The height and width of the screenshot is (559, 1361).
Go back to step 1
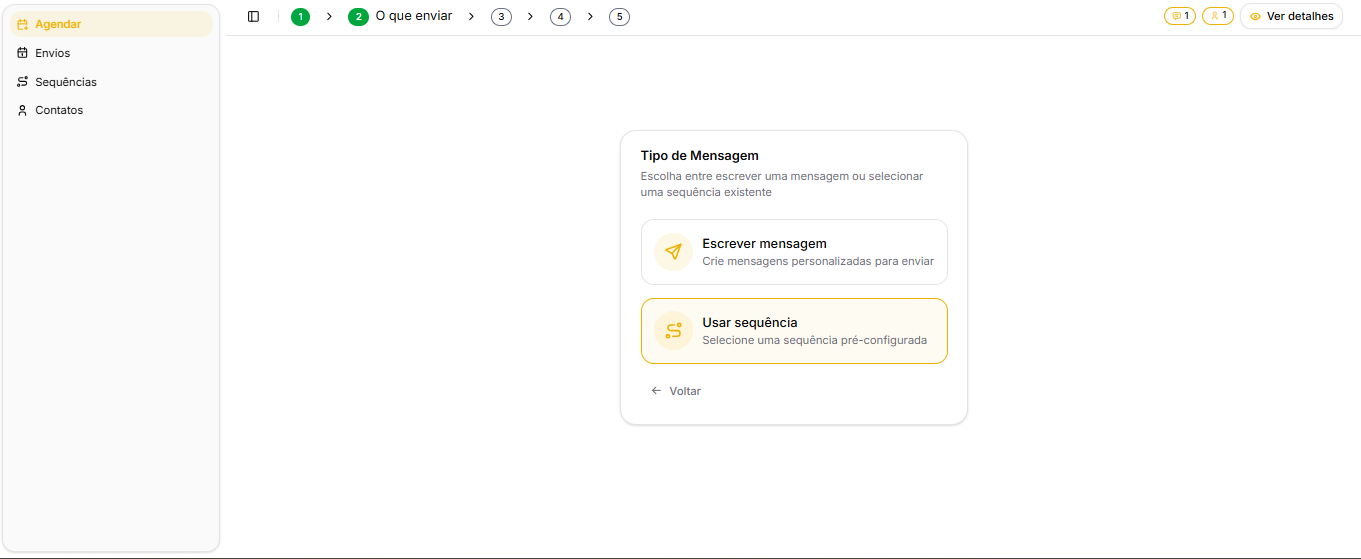point(300,16)
